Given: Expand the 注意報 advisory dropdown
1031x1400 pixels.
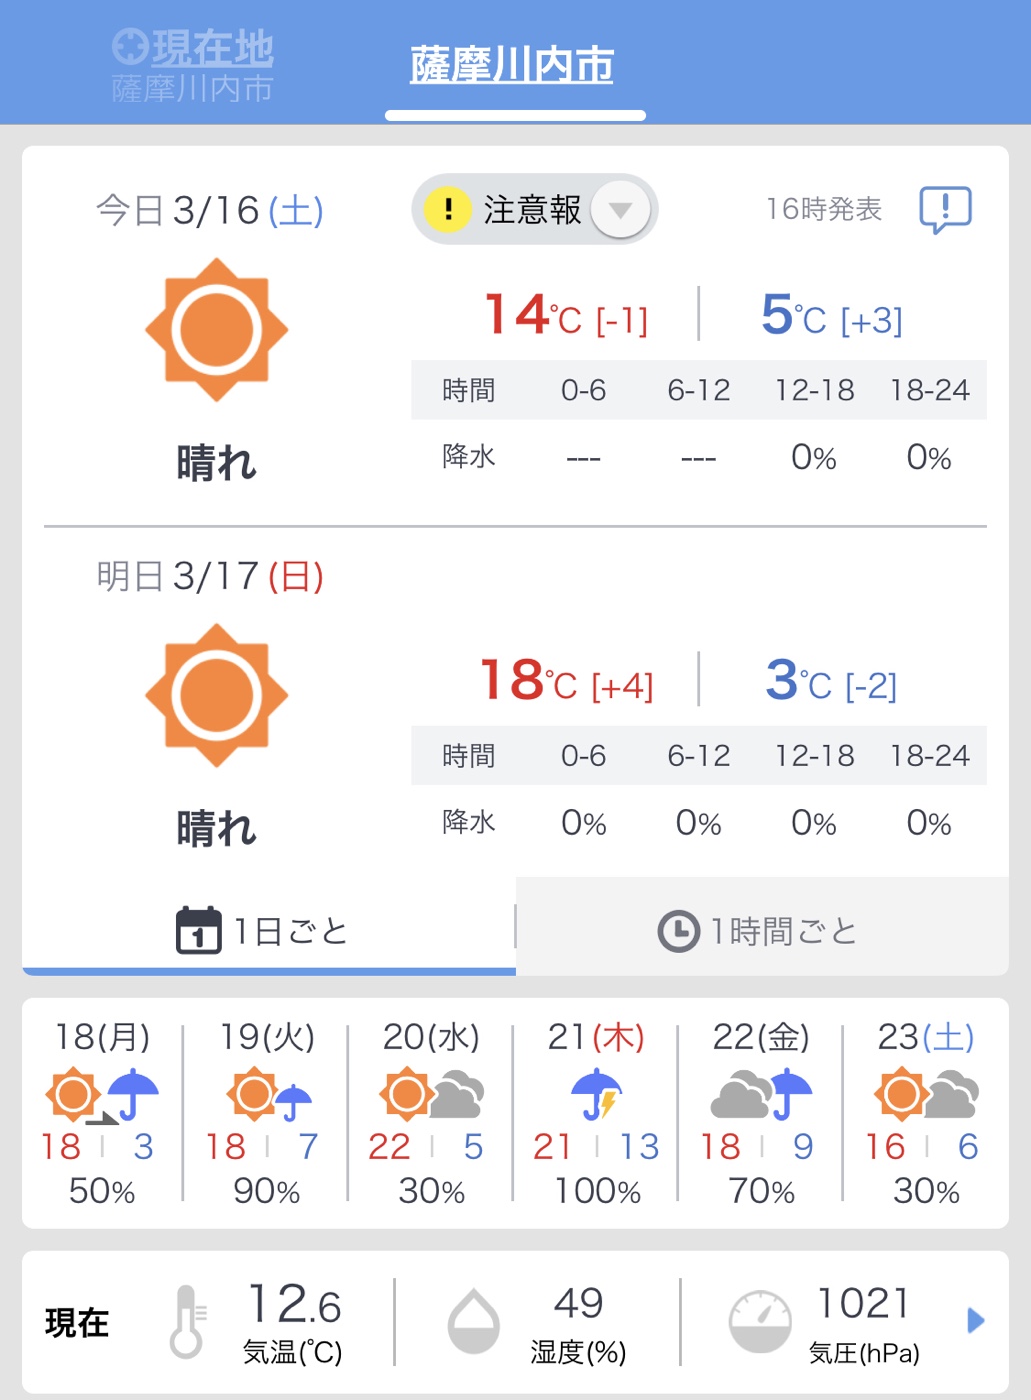Looking at the screenshot, I should click(620, 210).
